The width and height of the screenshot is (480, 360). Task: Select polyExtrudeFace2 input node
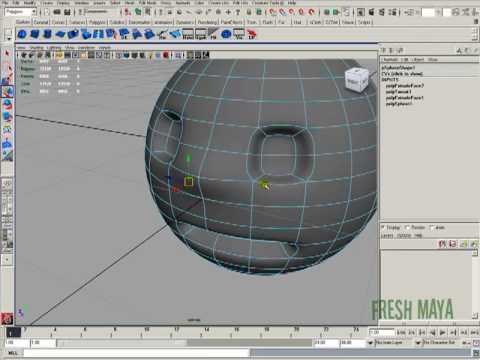[405, 86]
